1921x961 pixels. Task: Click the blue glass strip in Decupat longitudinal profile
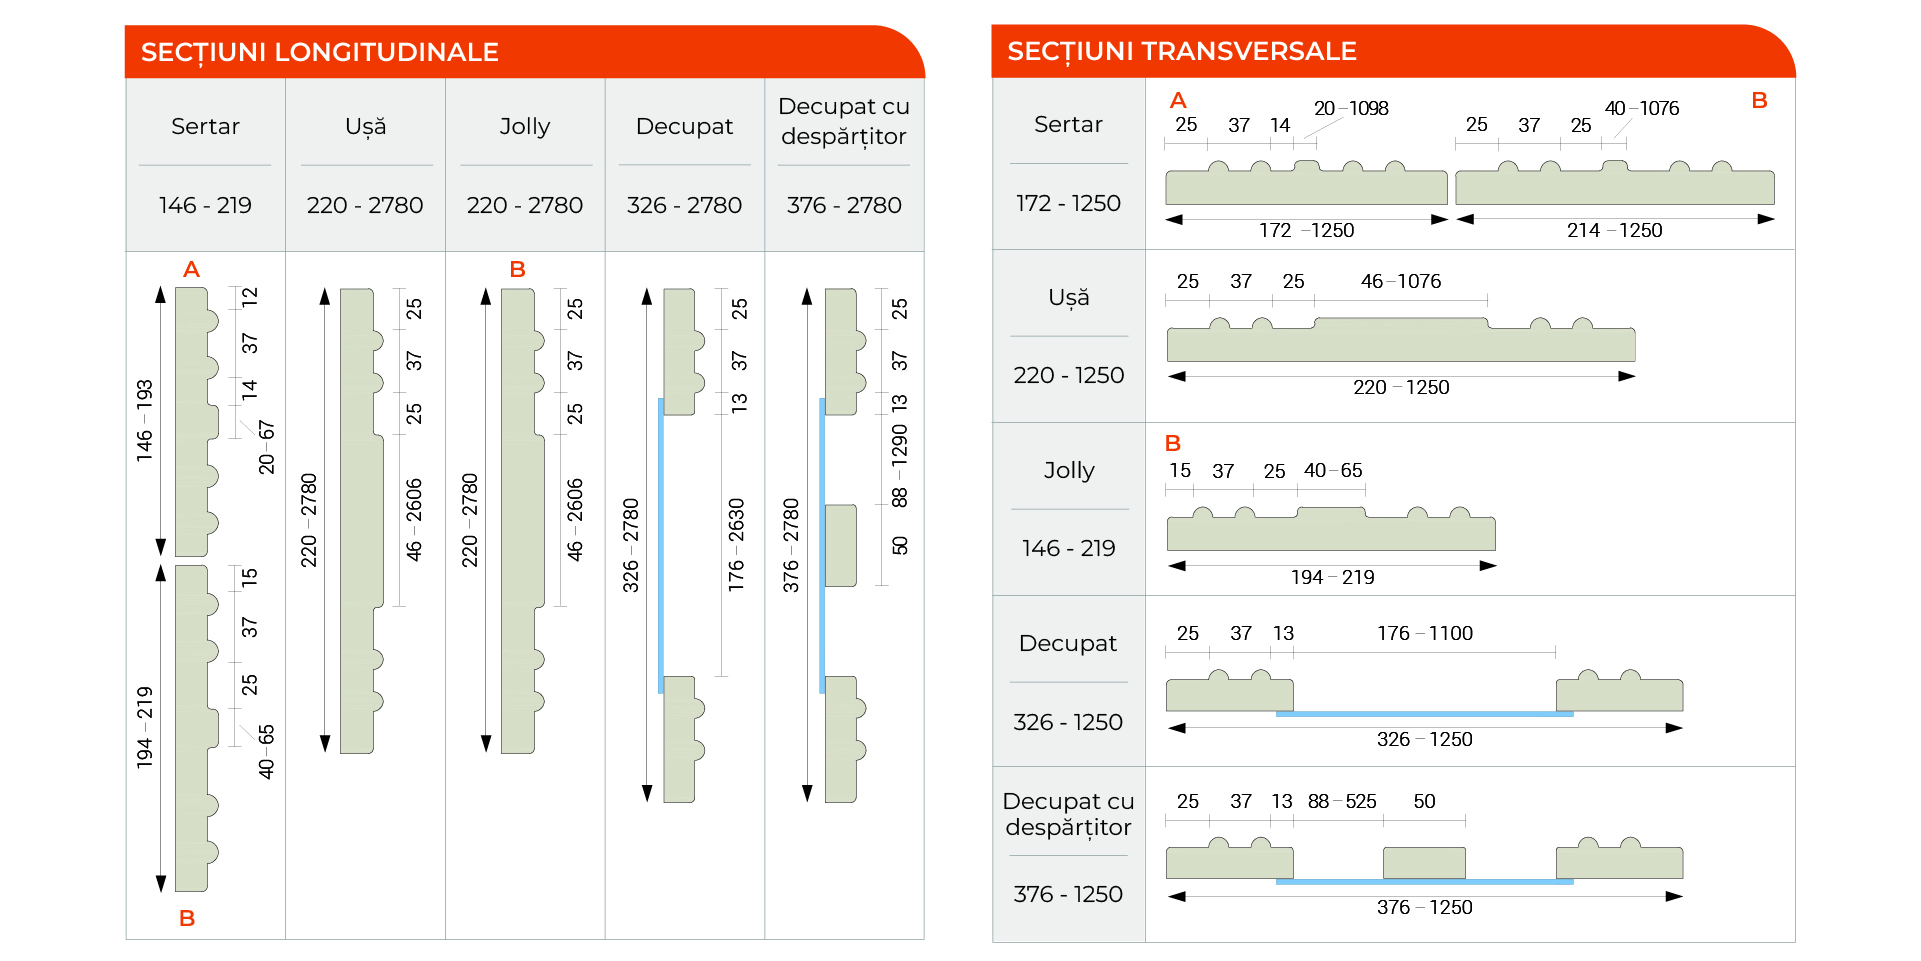[x=661, y=546]
